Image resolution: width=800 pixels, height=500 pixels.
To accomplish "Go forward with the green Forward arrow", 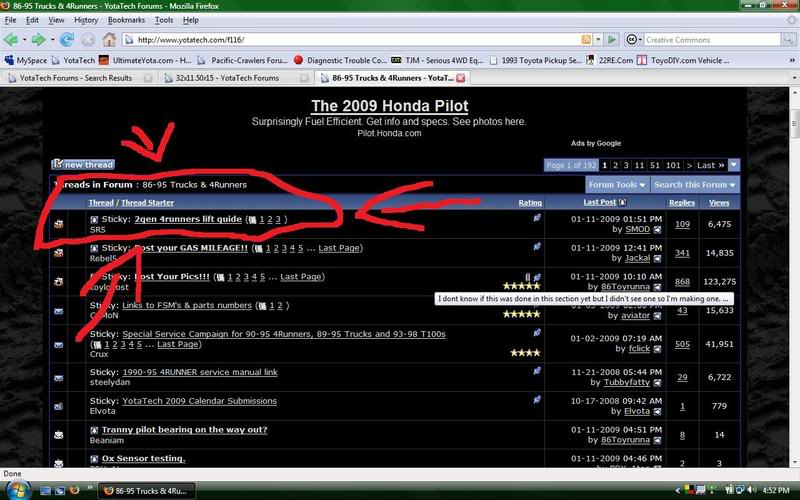I will pos(38,39).
